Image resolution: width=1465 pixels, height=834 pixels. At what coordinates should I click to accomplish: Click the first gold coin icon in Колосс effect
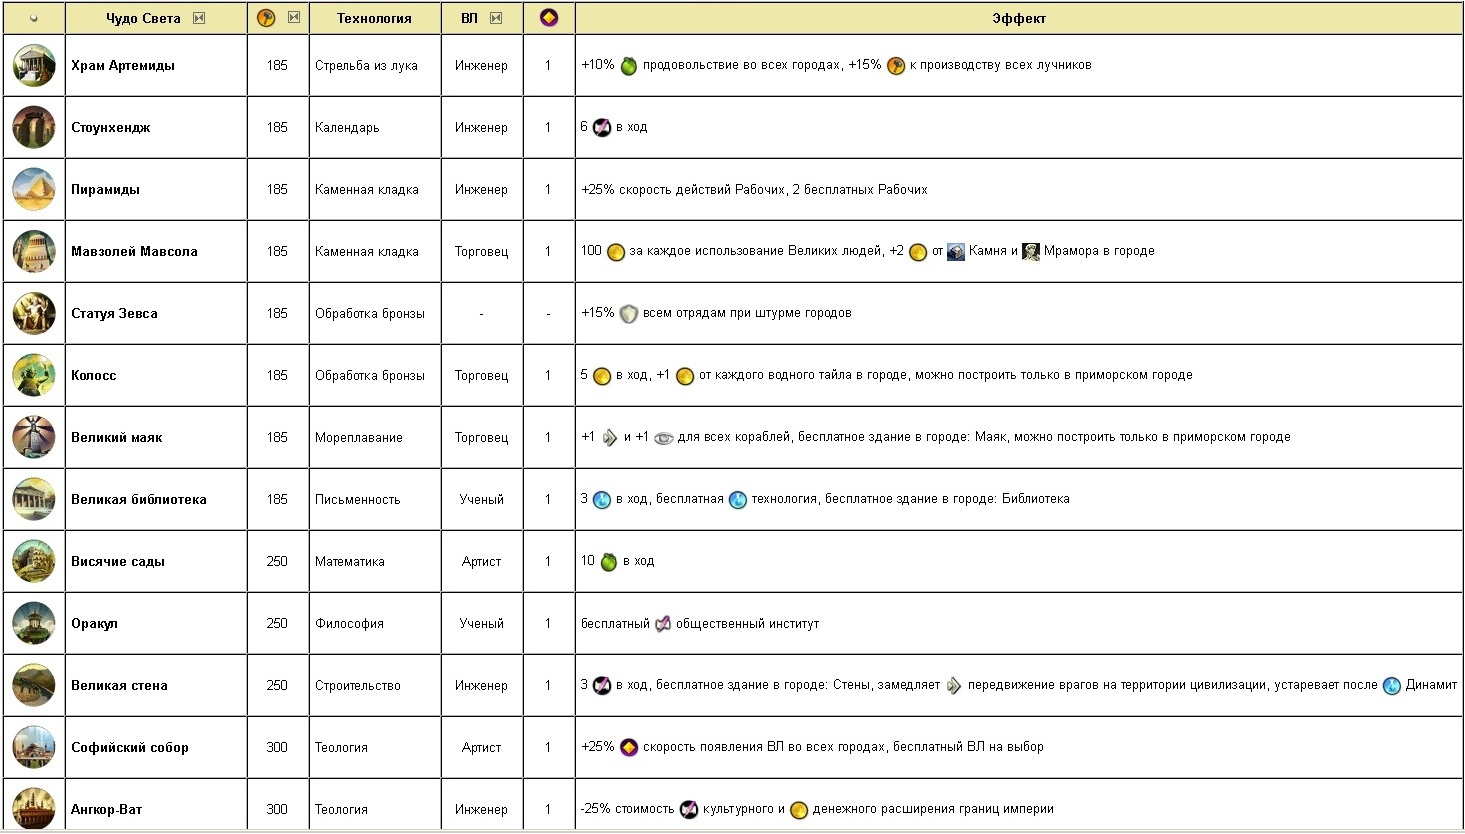[x=602, y=376]
